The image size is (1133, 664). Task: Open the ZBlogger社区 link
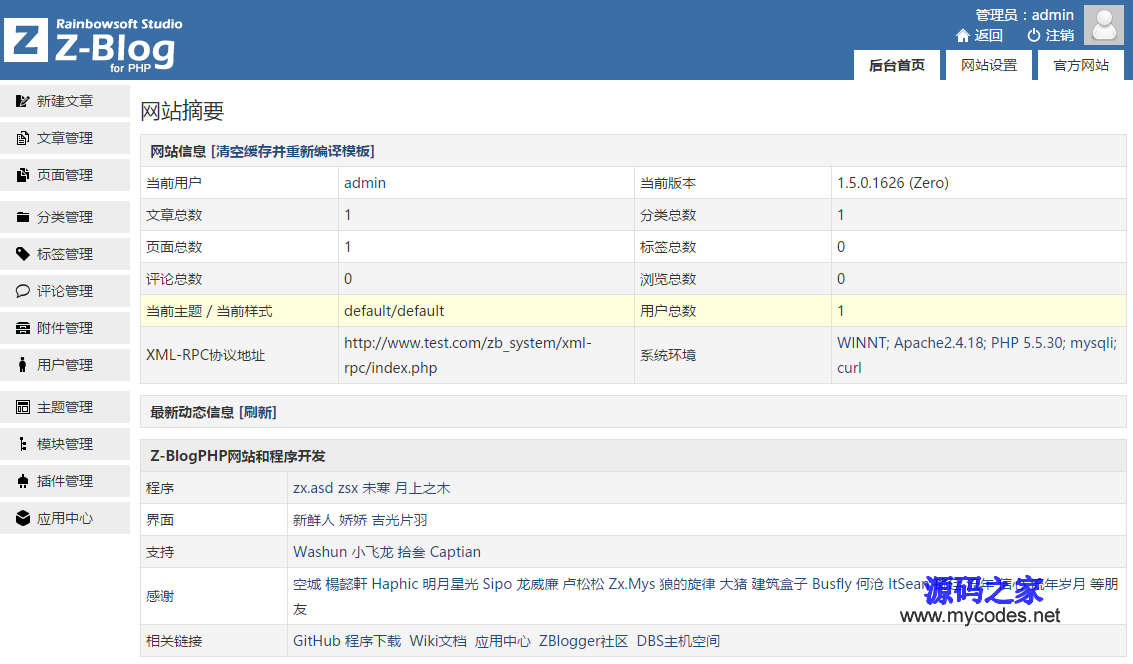click(584, 641)
